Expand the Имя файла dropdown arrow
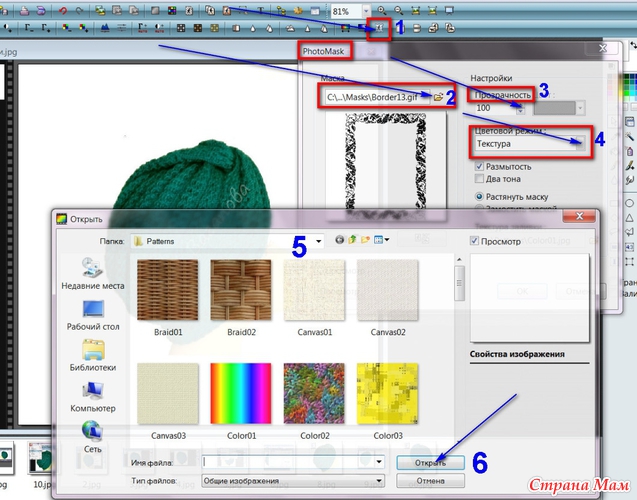 pyautogui.click(x=379, y=462)
